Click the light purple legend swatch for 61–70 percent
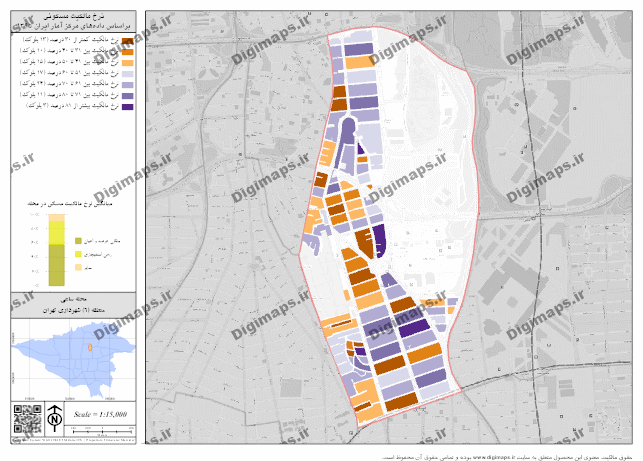Viewport: 643px width, 461px height. click(128, 85)
